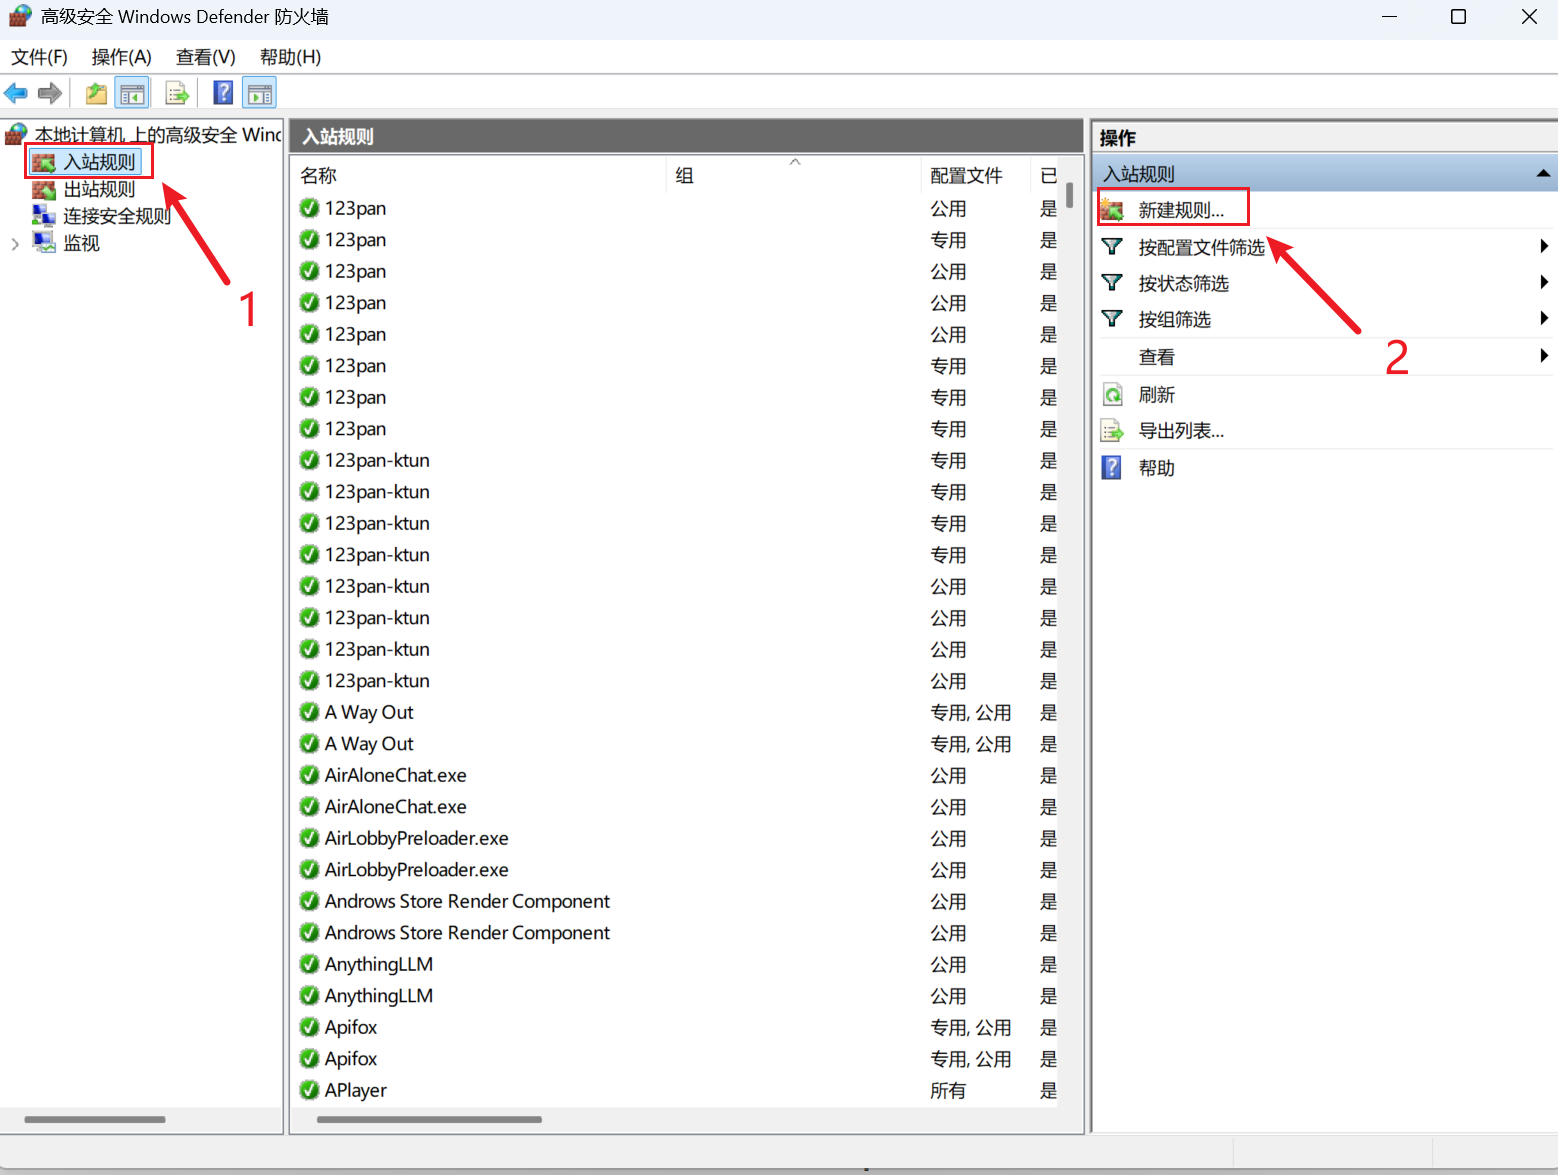Viewport: 1558px width, 1175px height.
Task: Collapse the 入站规则 actions section arrow
Action: click(1543, 174)
